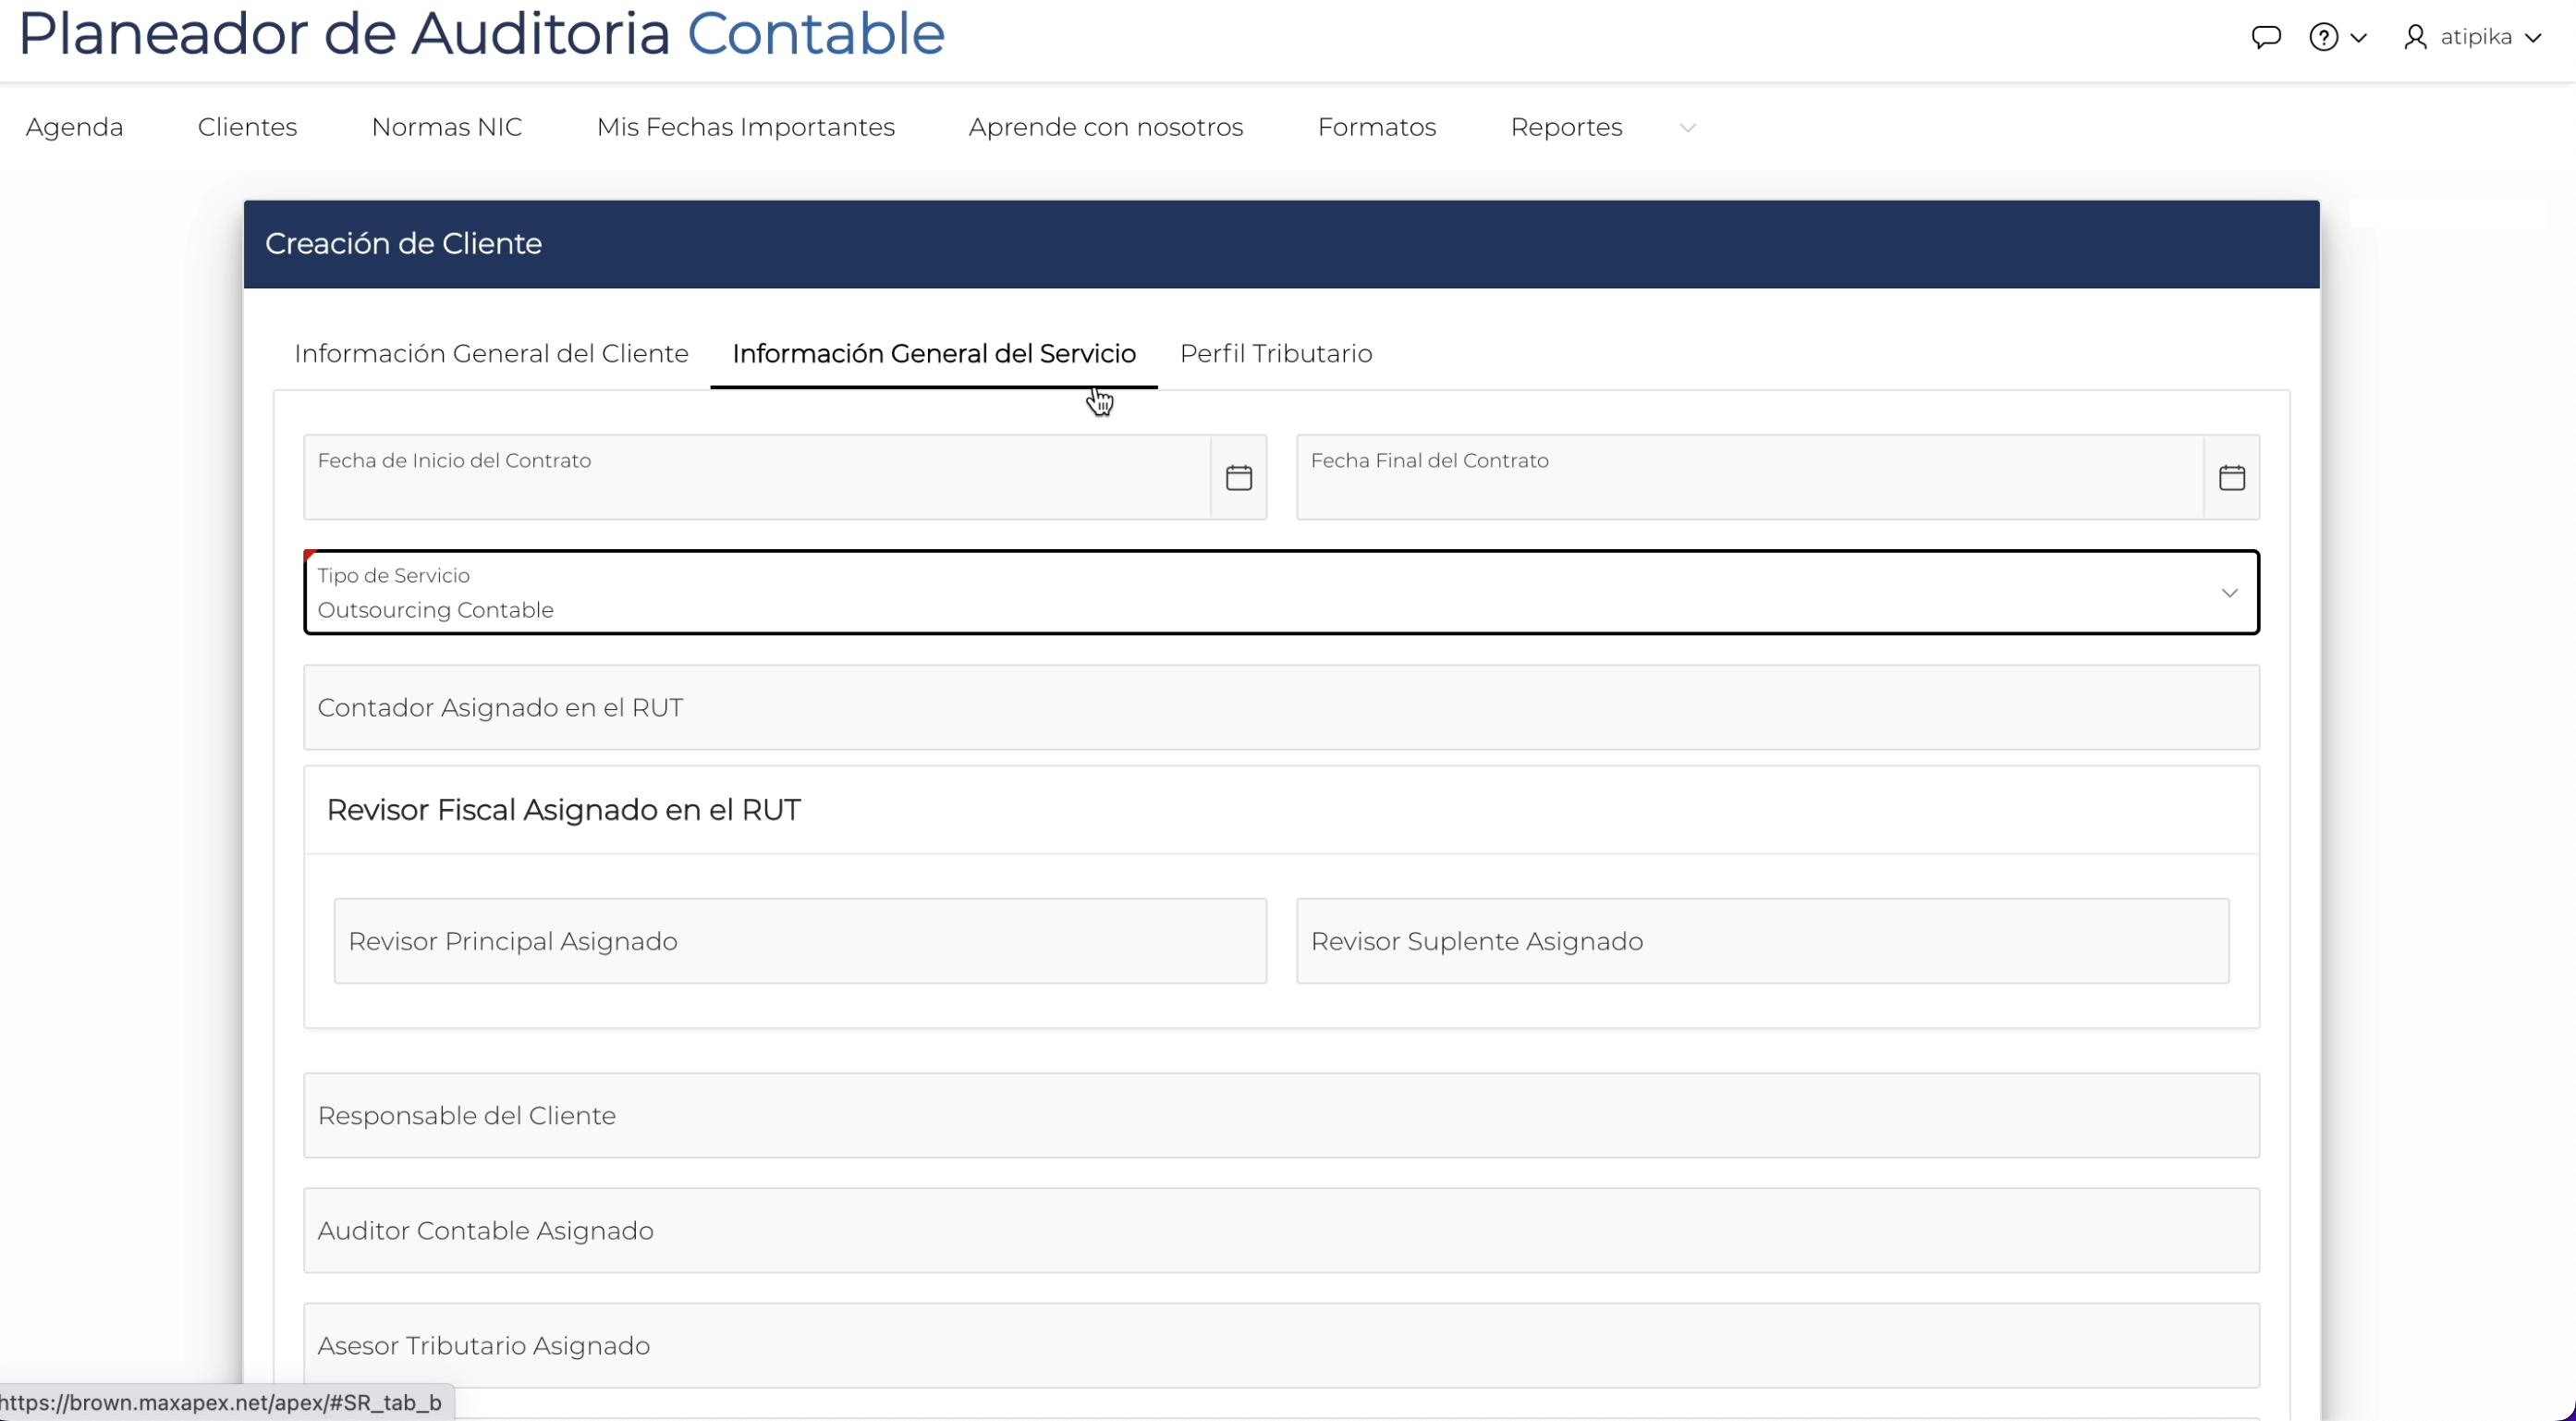Screen dimensions: 2576x1421
Task: Focus the Asesor Tributario Asignado field
Action: (x=1281, y=1345)
